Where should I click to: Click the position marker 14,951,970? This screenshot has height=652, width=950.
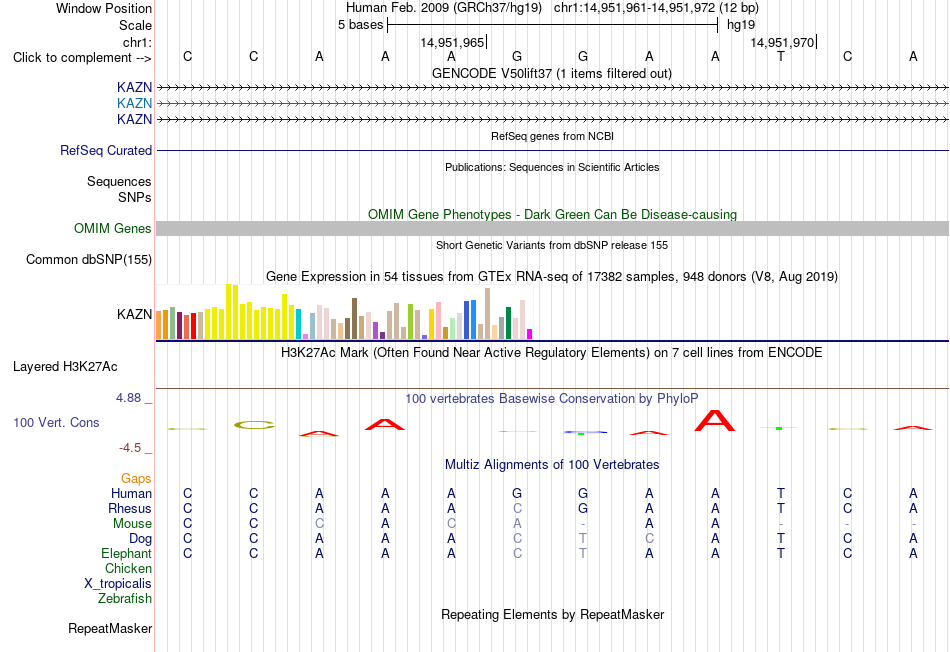[782, 42]
